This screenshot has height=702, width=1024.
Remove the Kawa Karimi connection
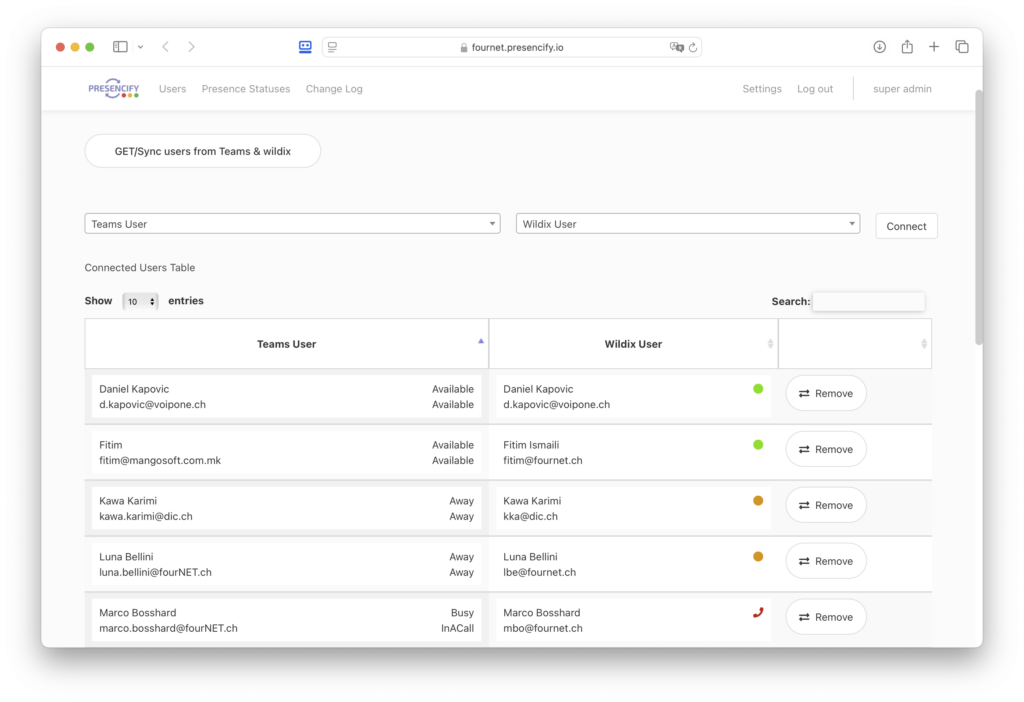(825, 505)
